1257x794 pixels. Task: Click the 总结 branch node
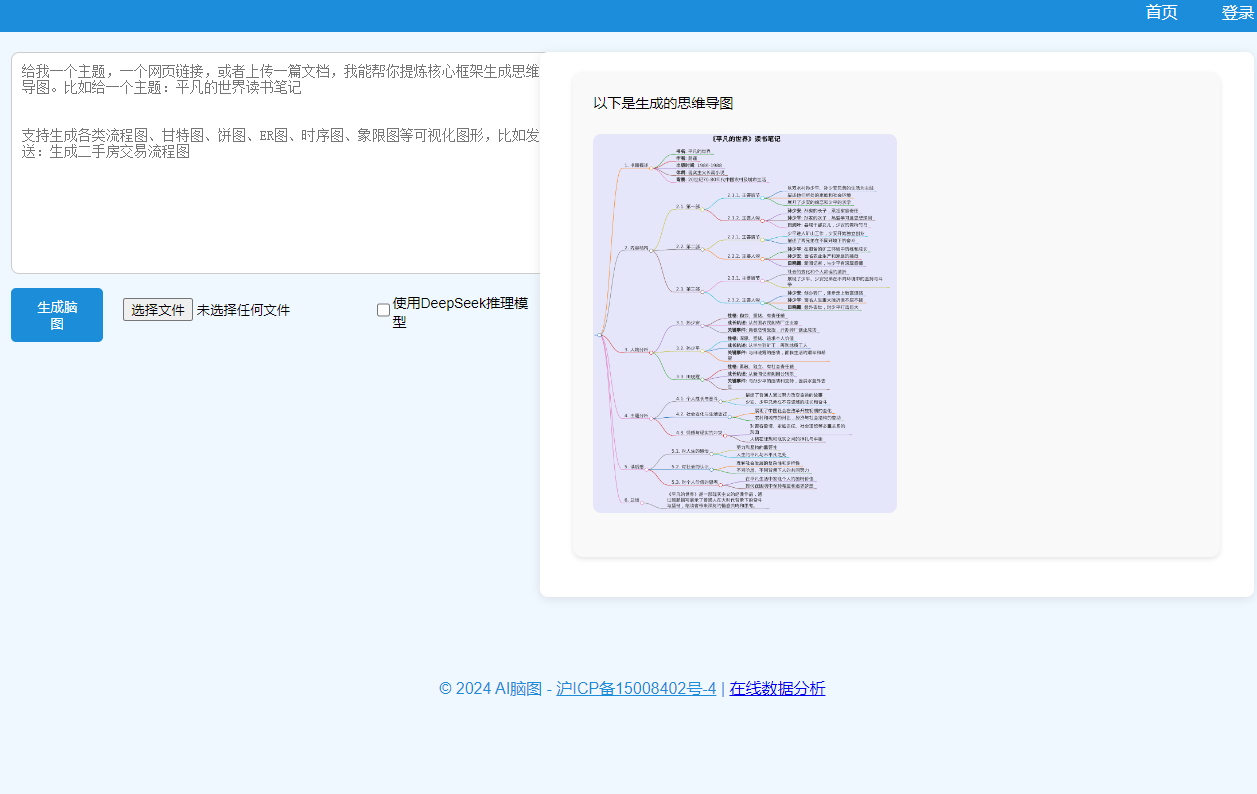pyautogui.click(x=630, y=498)
